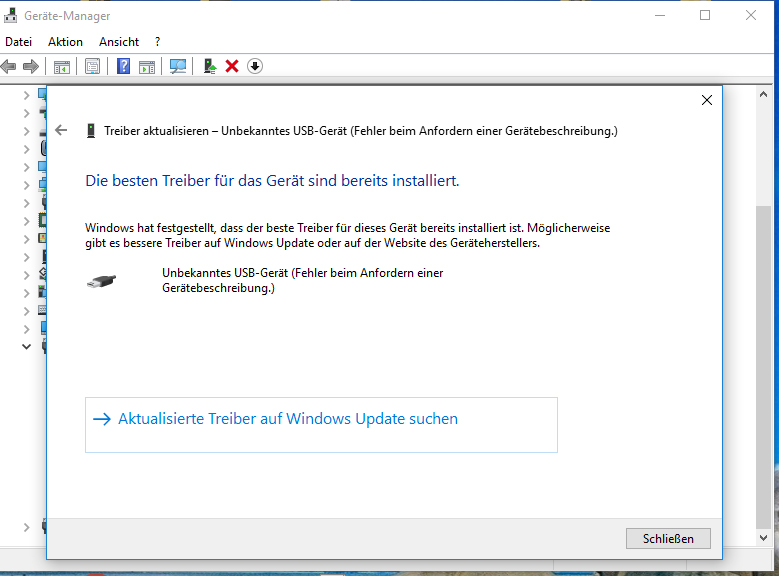This screenshot has width=779, height=576.
Task: Go back using the dialog's left arrow
Action: pos(61,130)
